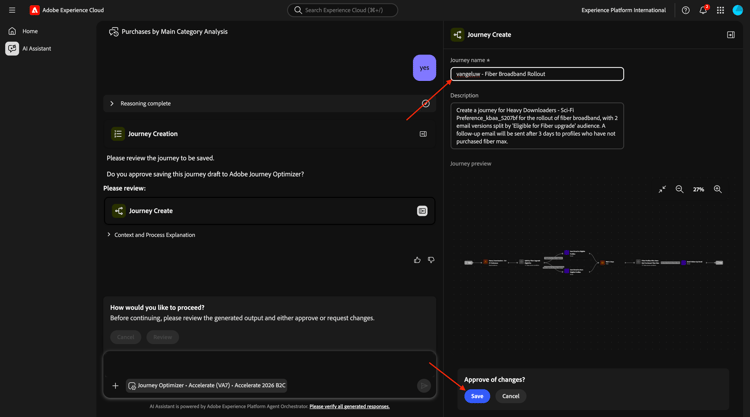Expand Context and Process Explanation
The image size is (750, 417).
(151, 235)
